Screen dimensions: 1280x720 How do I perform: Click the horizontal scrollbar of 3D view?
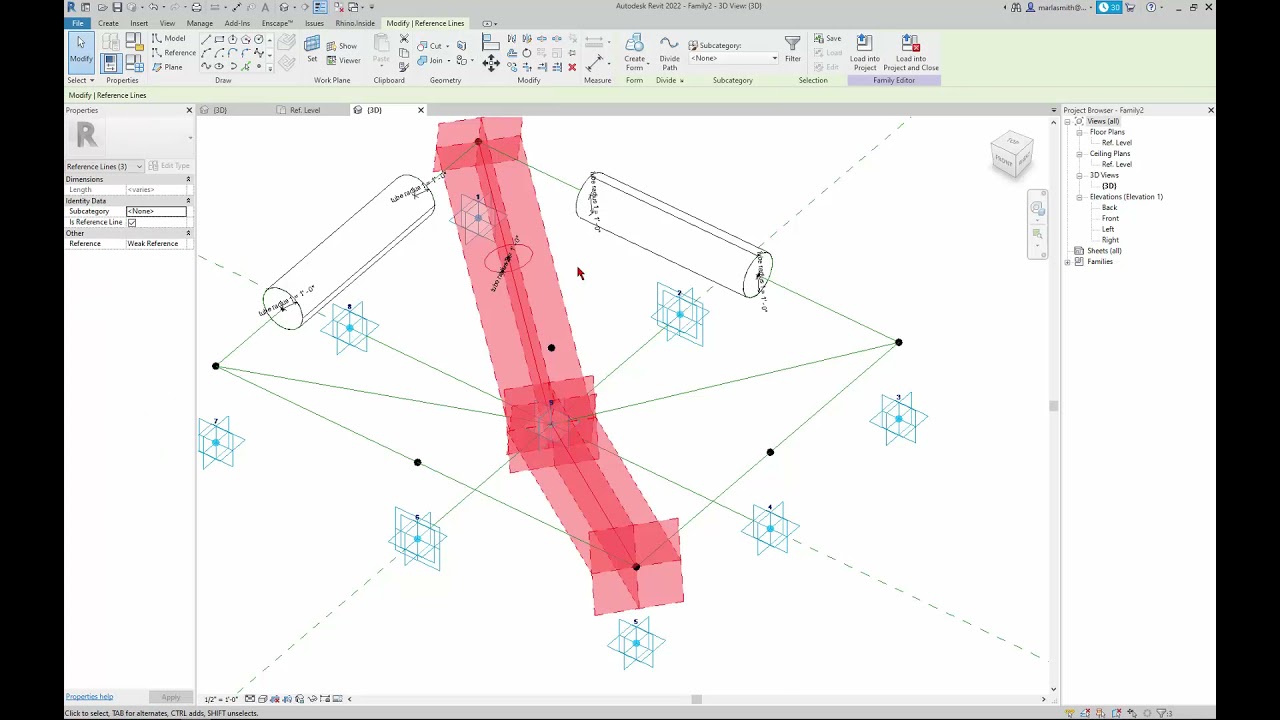pos(697,699)
